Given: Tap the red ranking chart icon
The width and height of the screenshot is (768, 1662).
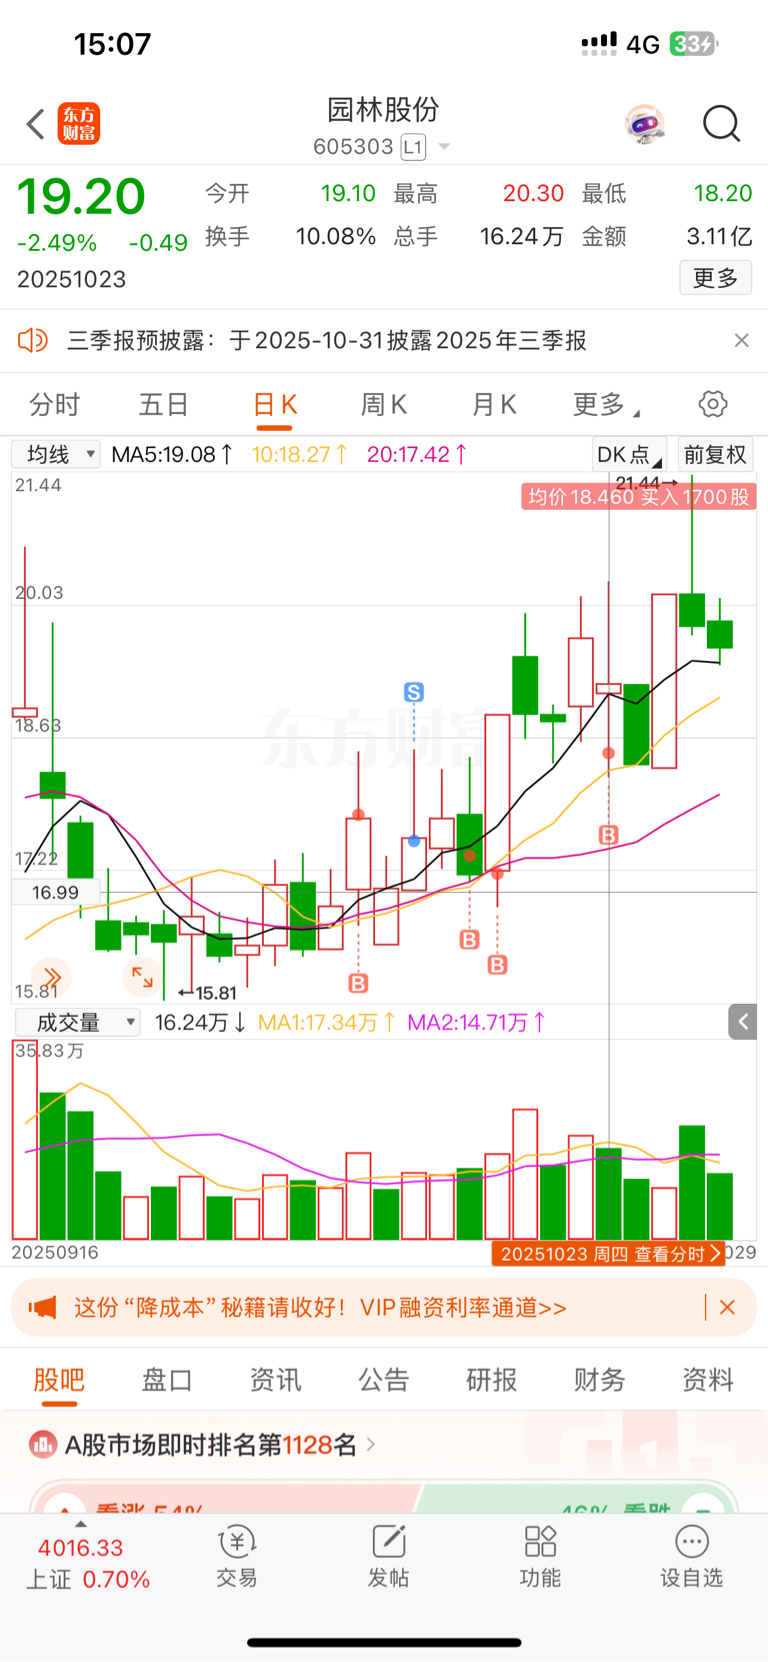Looking at the screenshot, I should coord(43,1444).
